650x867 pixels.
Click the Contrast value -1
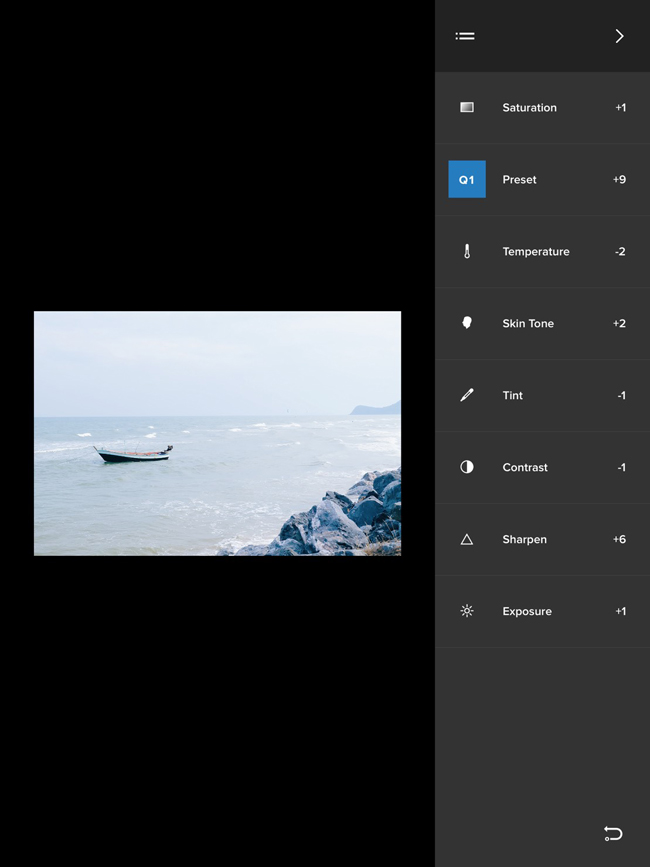pyautogui.click(x=622, y=467)
